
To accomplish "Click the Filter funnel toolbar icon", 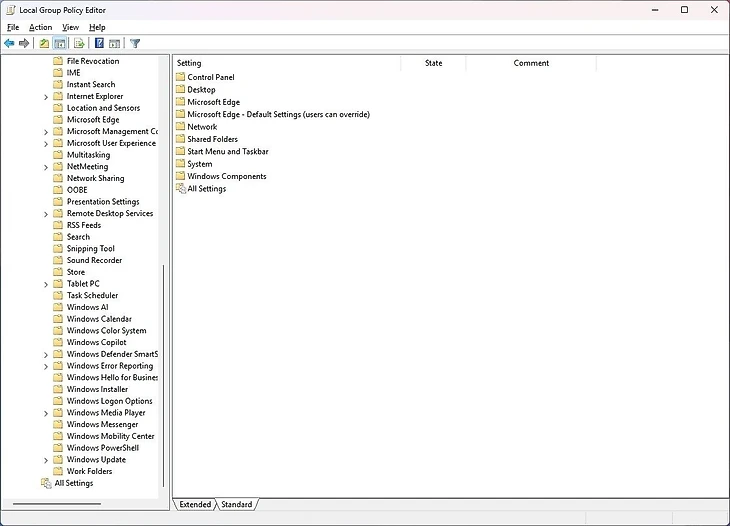I will (x=135, y=44).
